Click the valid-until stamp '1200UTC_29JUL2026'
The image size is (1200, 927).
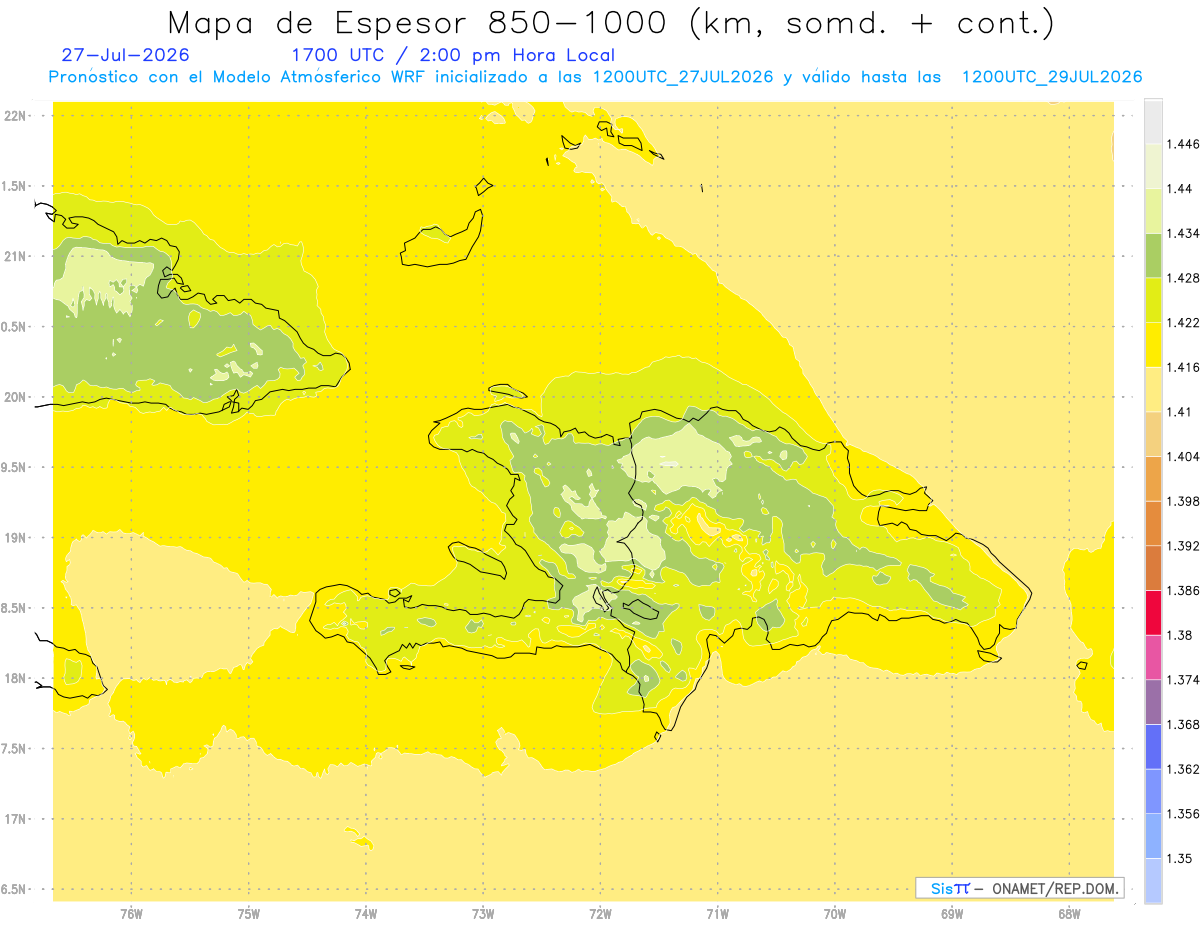pos(1052,77)
